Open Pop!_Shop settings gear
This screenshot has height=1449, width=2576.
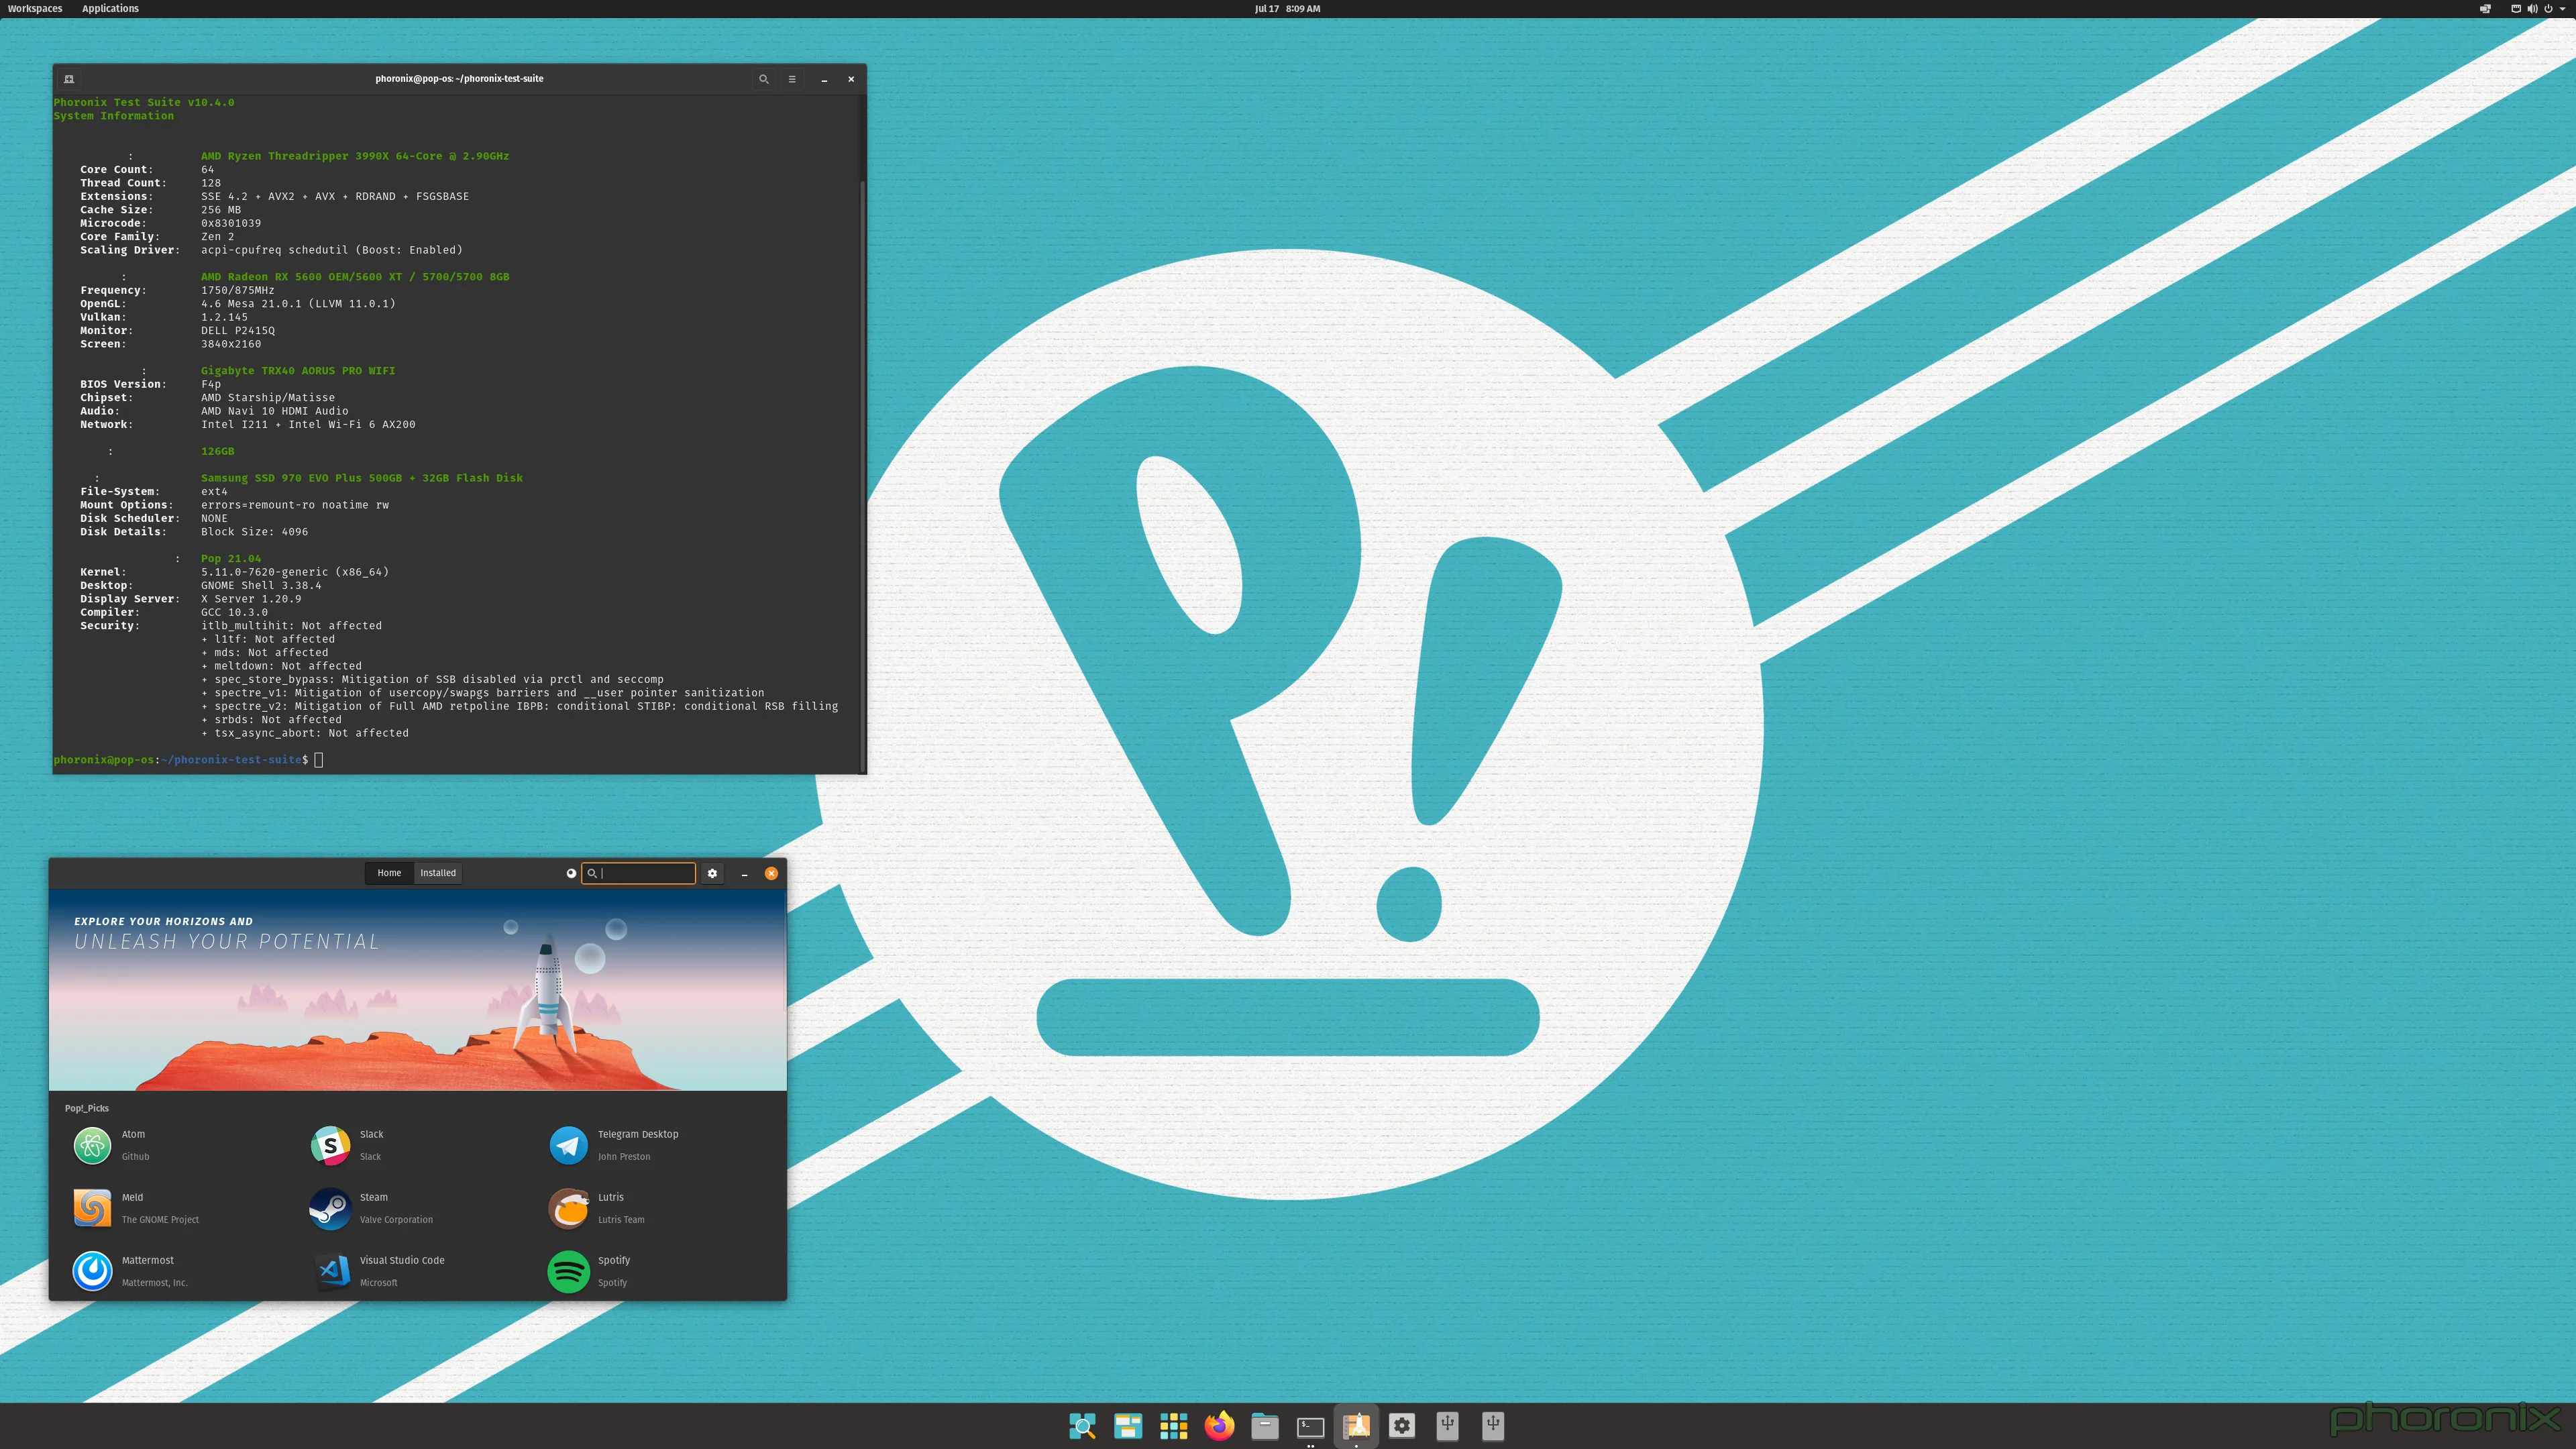pos(712,873)
